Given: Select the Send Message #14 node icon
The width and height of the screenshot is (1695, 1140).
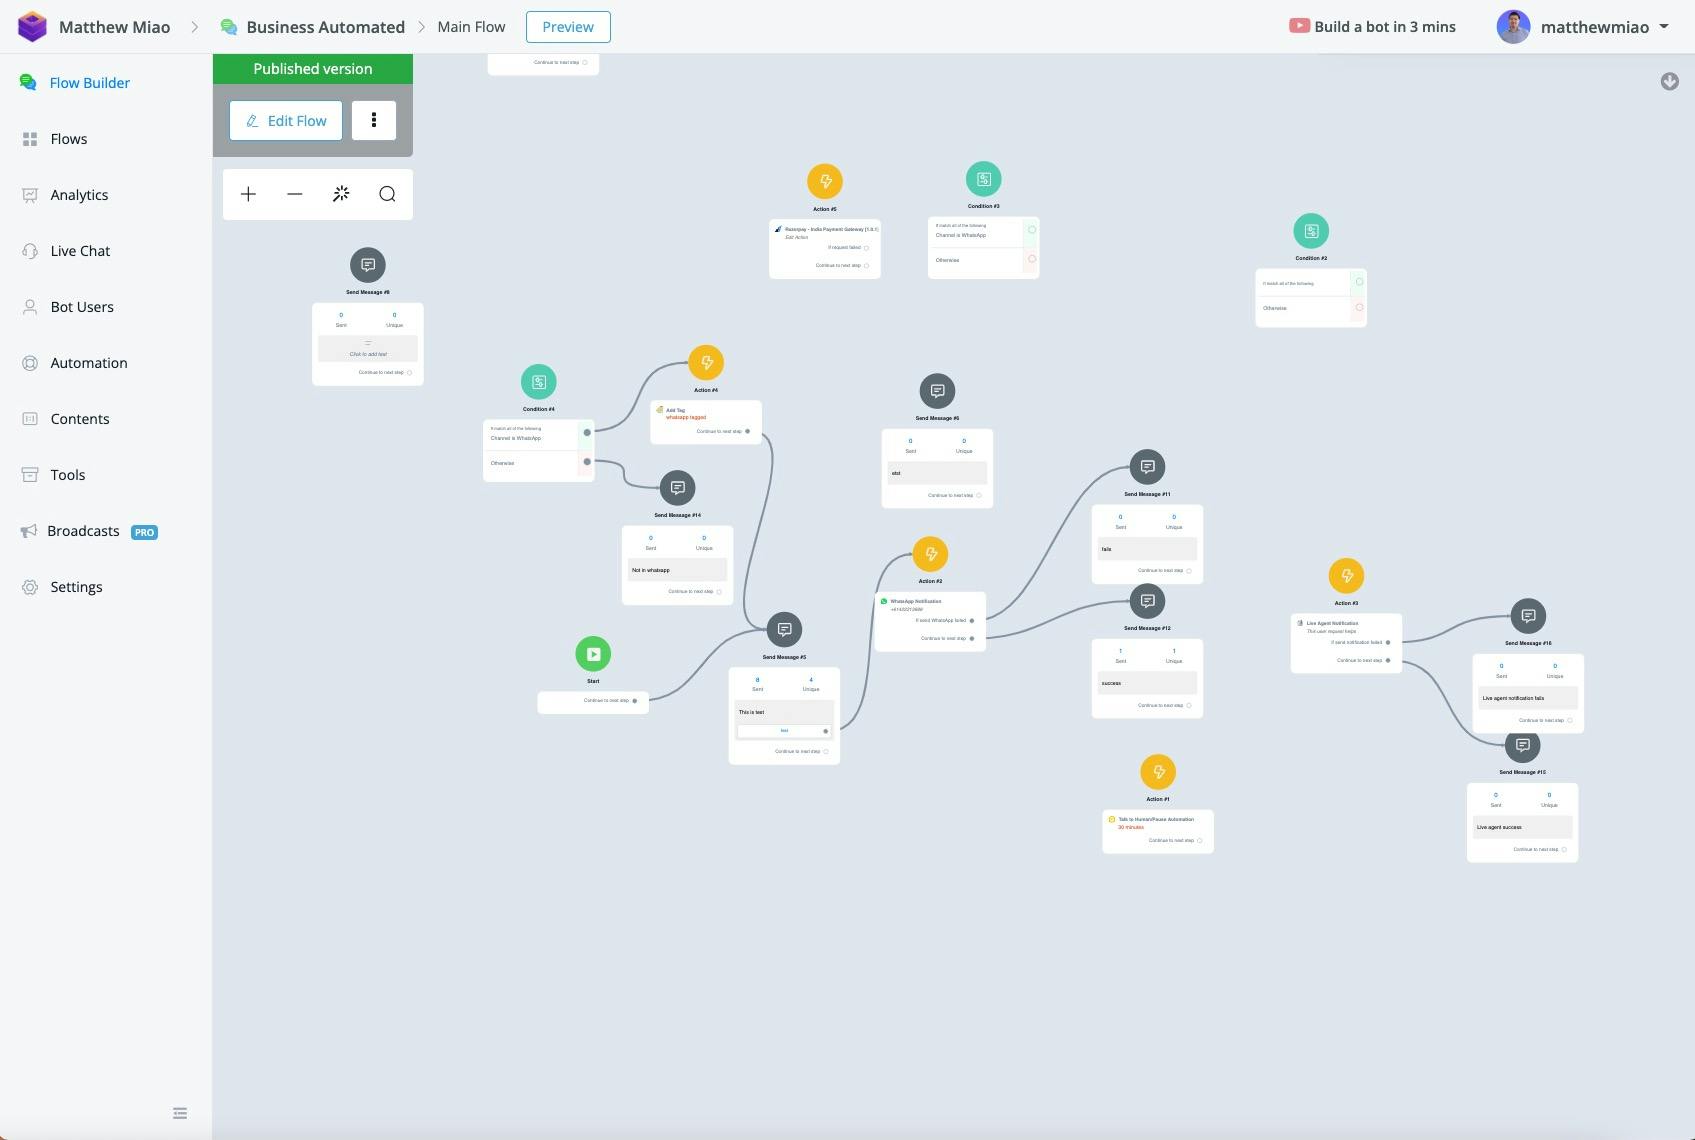Looking at the screenshot, I should coord(677,488).
